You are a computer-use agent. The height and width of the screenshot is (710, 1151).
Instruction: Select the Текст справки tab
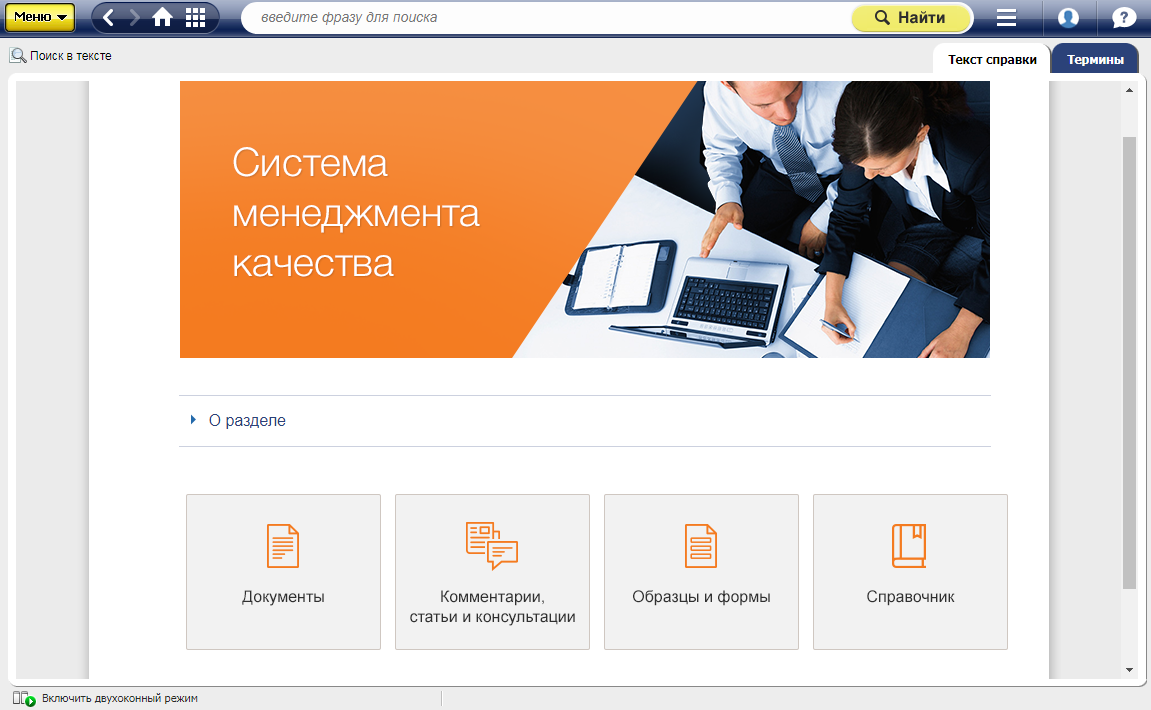(x=992, y=60)
